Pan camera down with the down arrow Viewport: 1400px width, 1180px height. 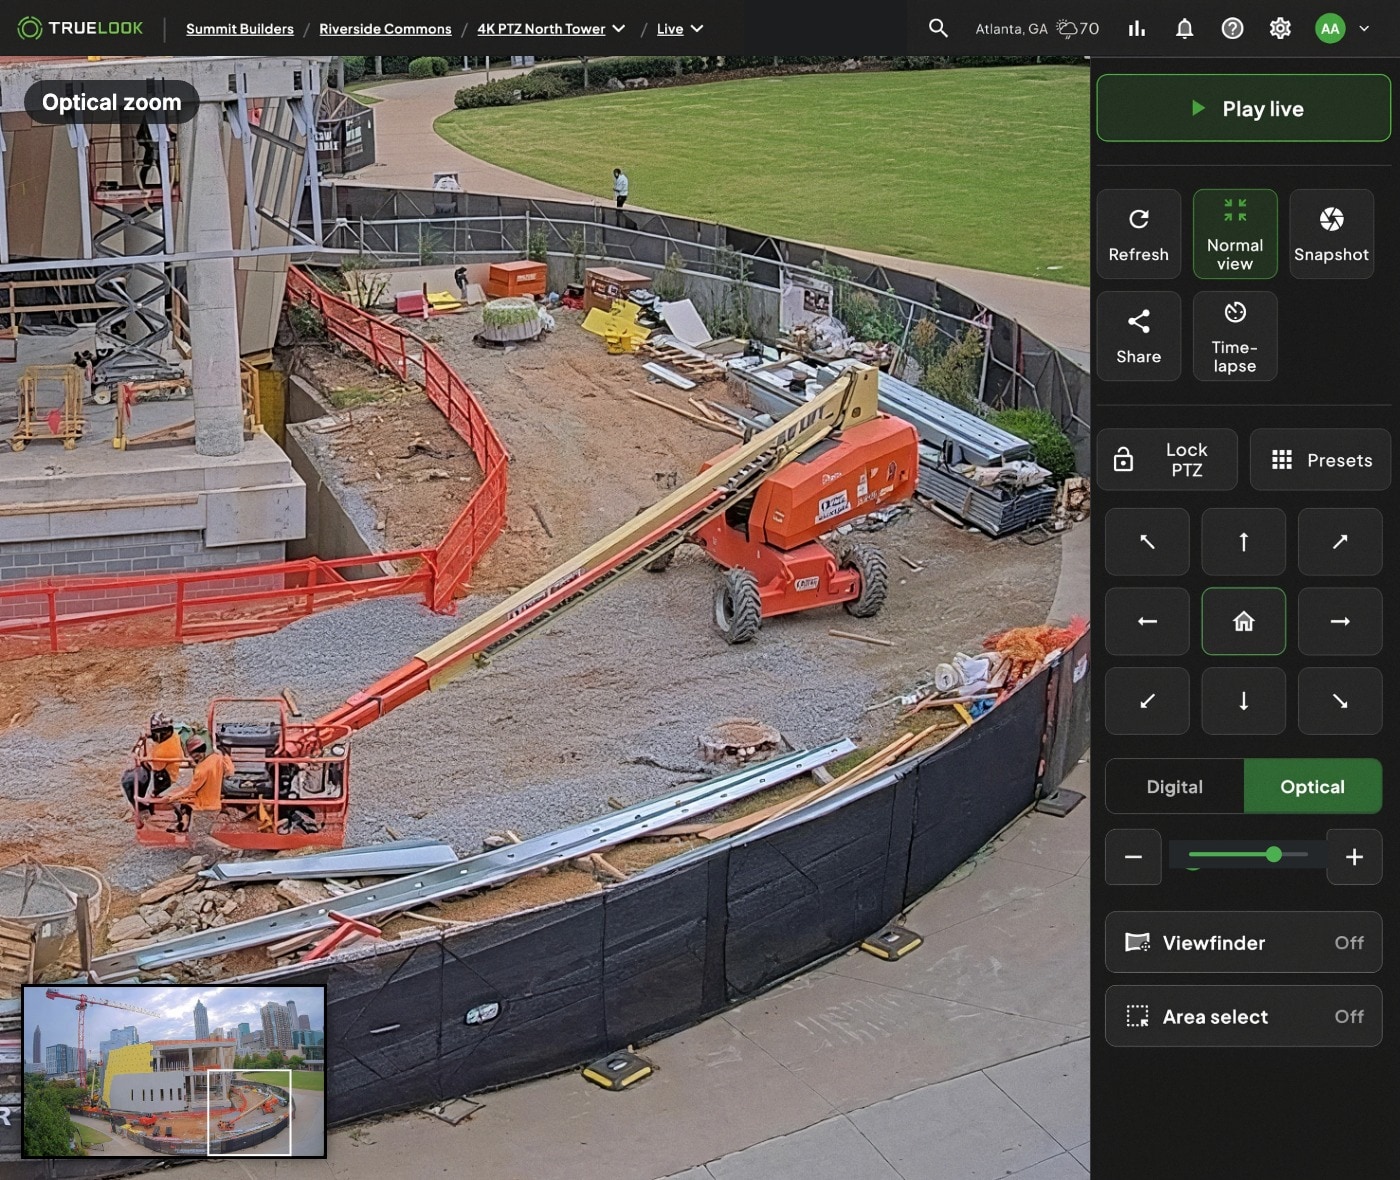1244,701
